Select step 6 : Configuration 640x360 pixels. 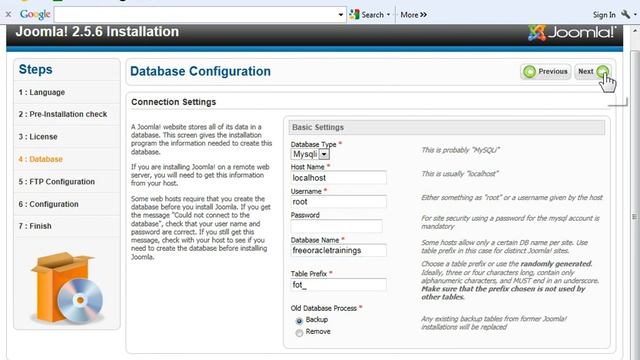click(x=49, y=204)
